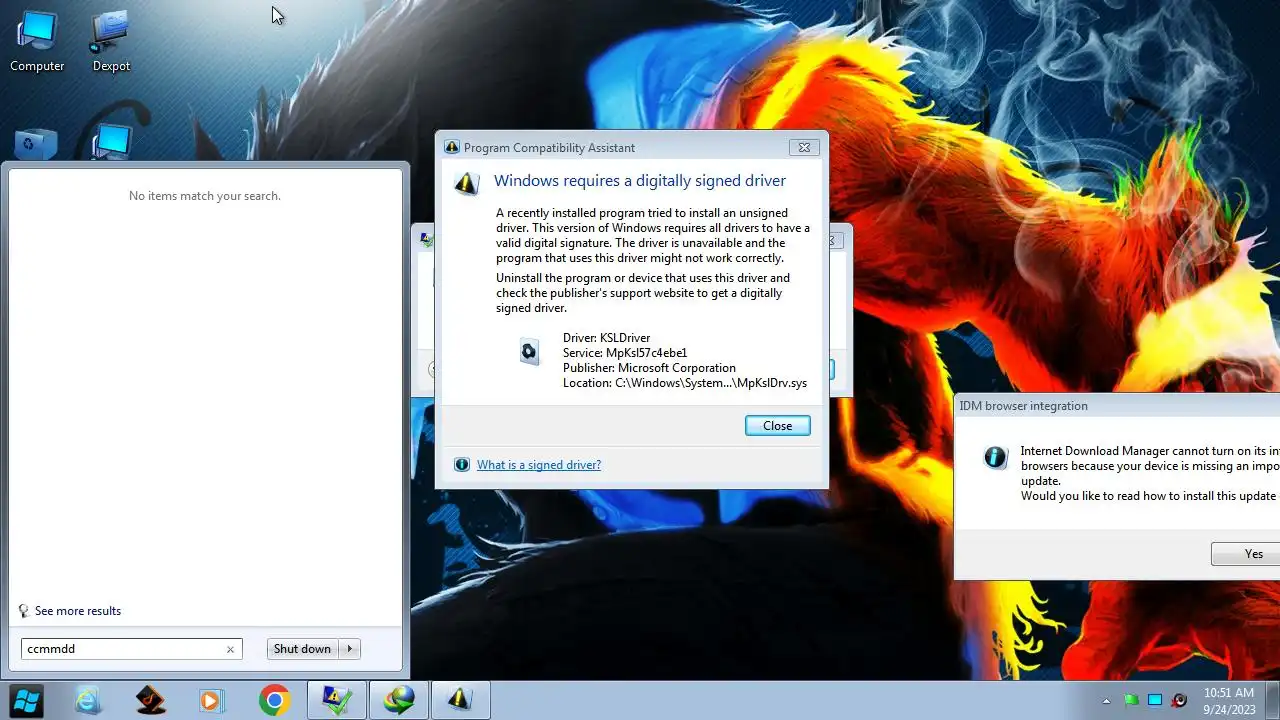Open Windows Media Player from the taskbar
1280x720 pixels.
pyautogui.click(x=212, y=700)
